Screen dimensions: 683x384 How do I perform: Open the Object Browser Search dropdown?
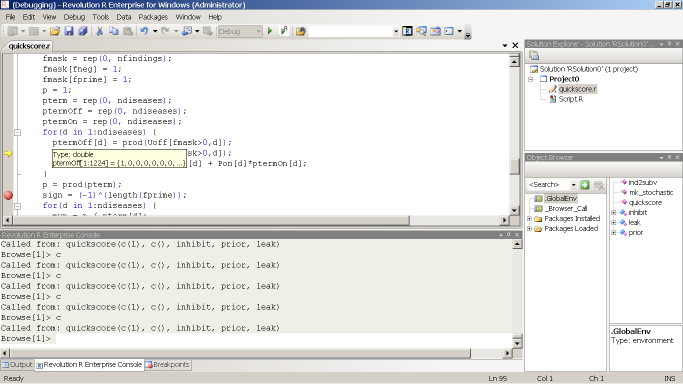(573, 185)
